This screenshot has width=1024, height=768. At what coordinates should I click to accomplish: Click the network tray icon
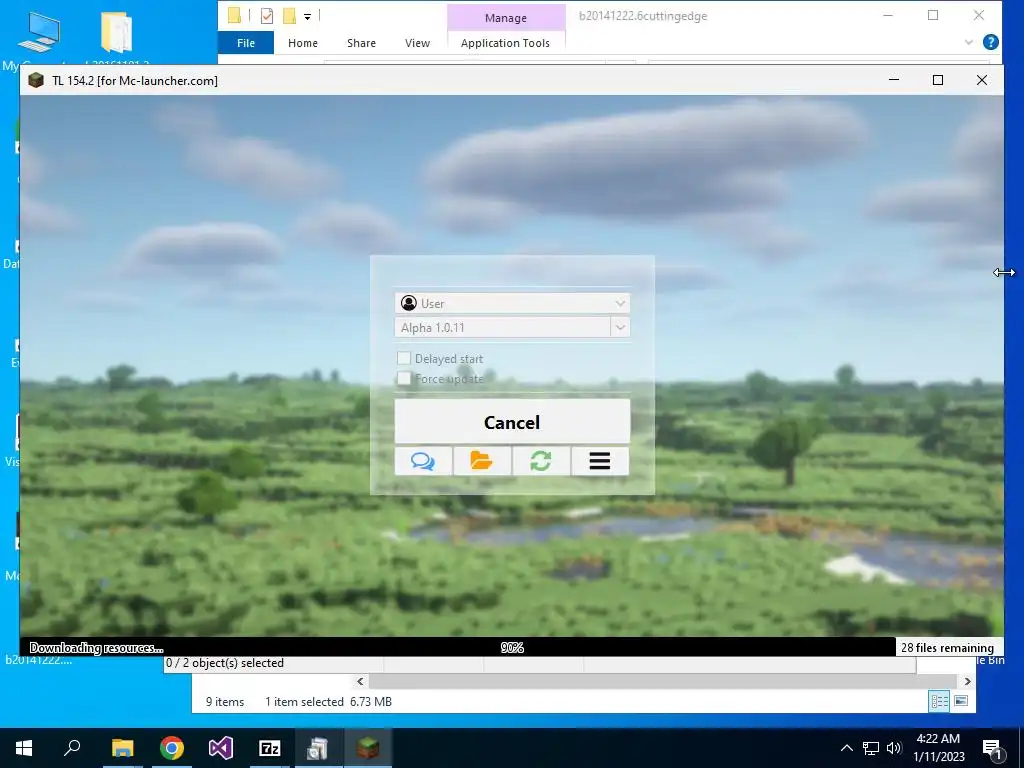click(871, 748)
